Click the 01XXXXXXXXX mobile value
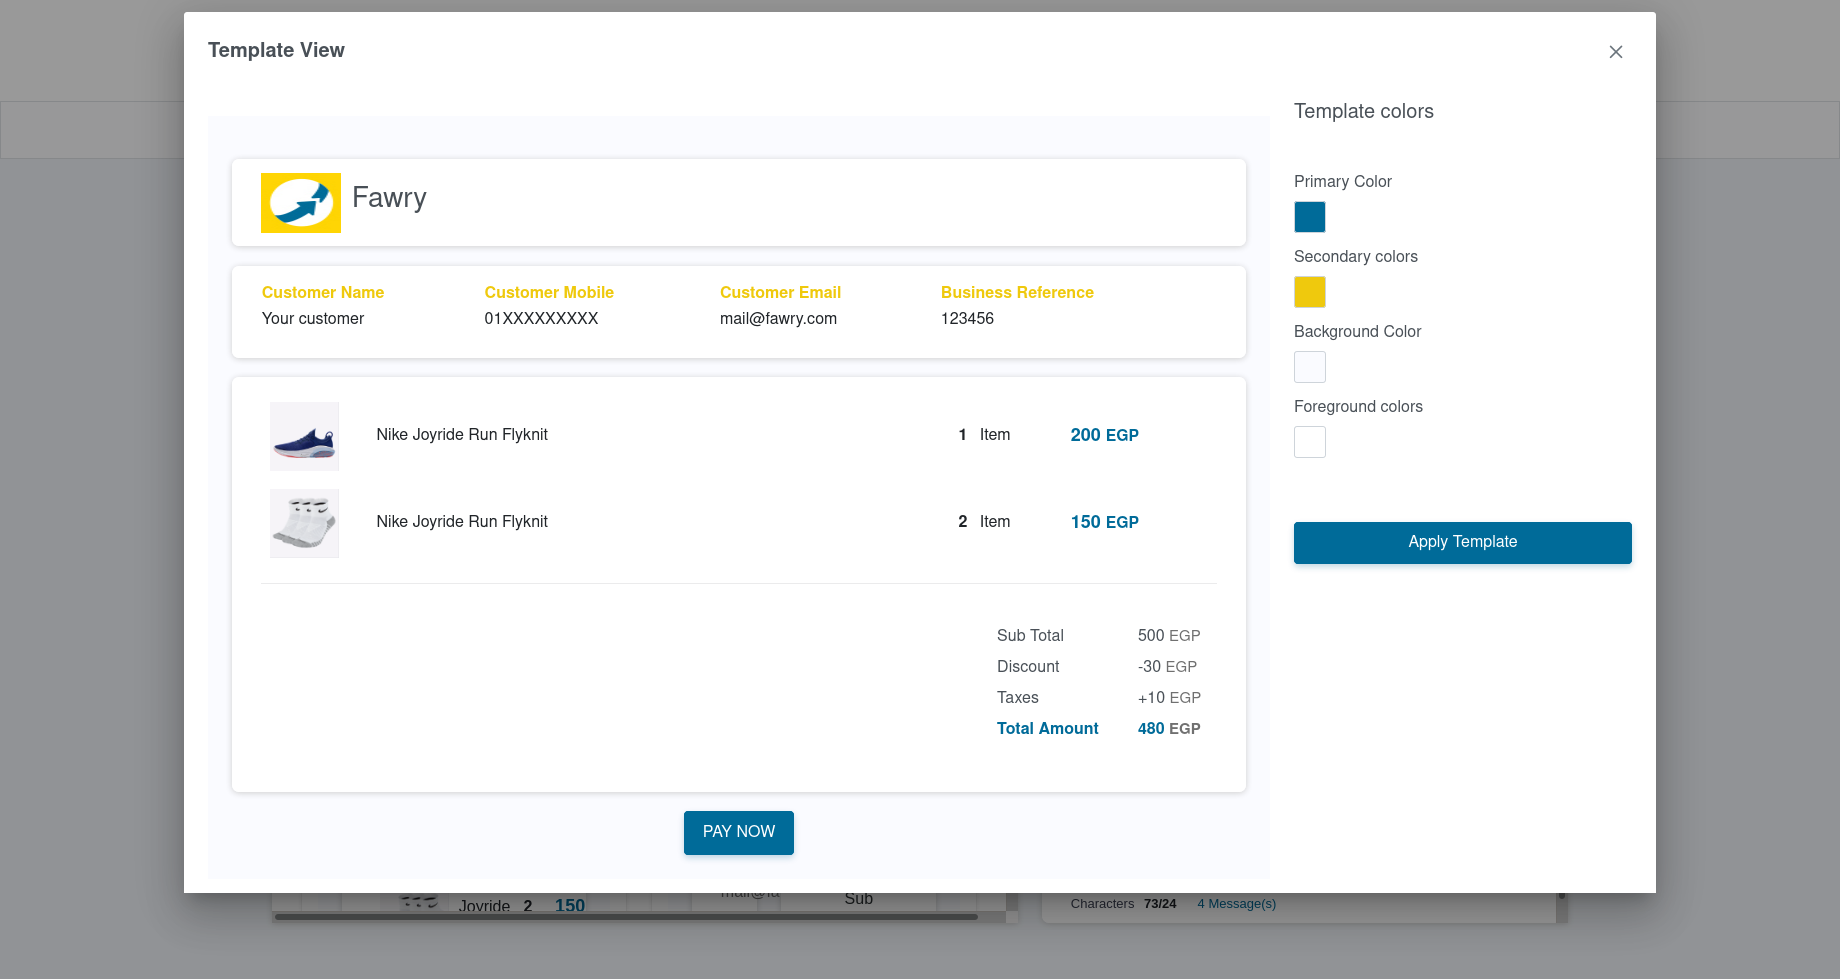Image resolution: width=1840 pixels, height=979 pixels. [541, 318]
